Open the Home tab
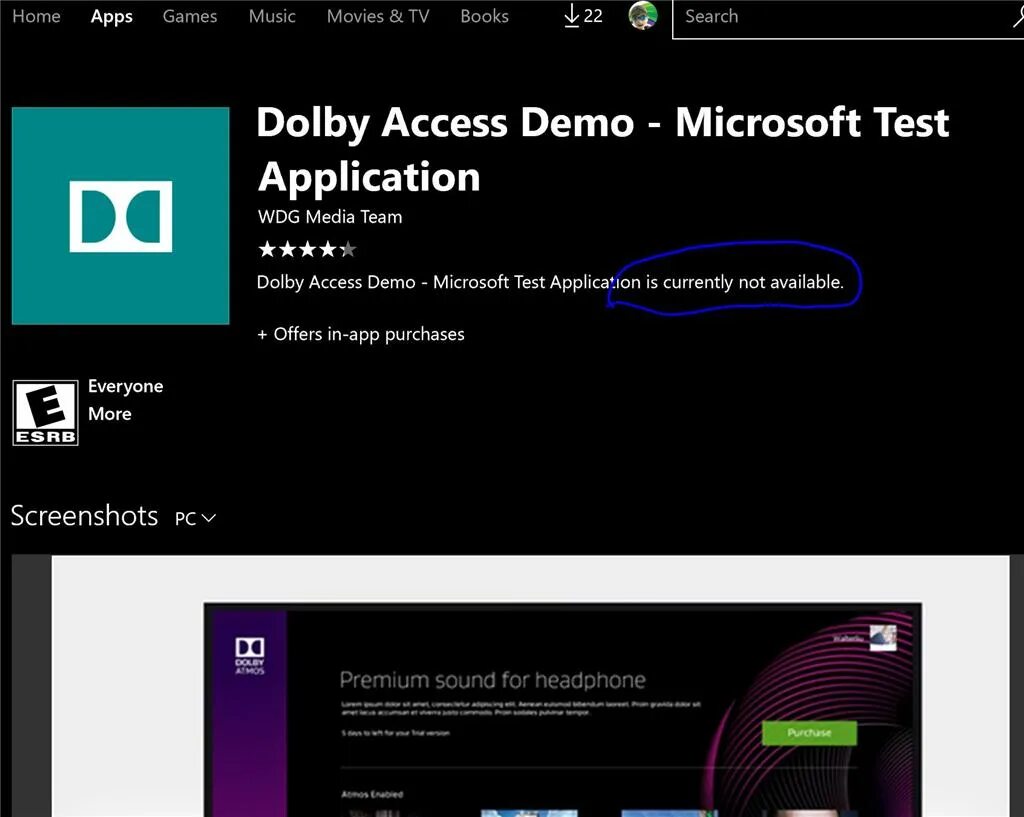This screenshot has height=817, width=1024. pos(36,16)
